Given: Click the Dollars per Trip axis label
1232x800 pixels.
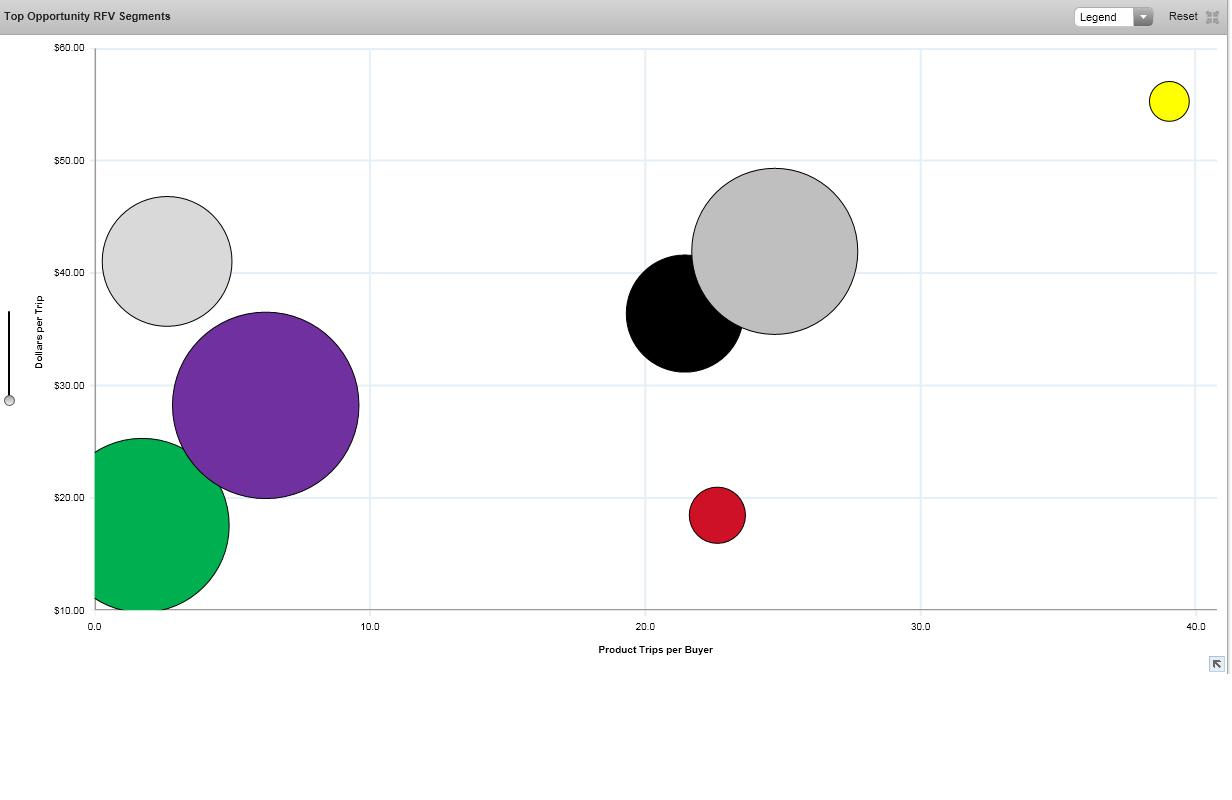Looking at the screenshot, I should coord(39,332).
